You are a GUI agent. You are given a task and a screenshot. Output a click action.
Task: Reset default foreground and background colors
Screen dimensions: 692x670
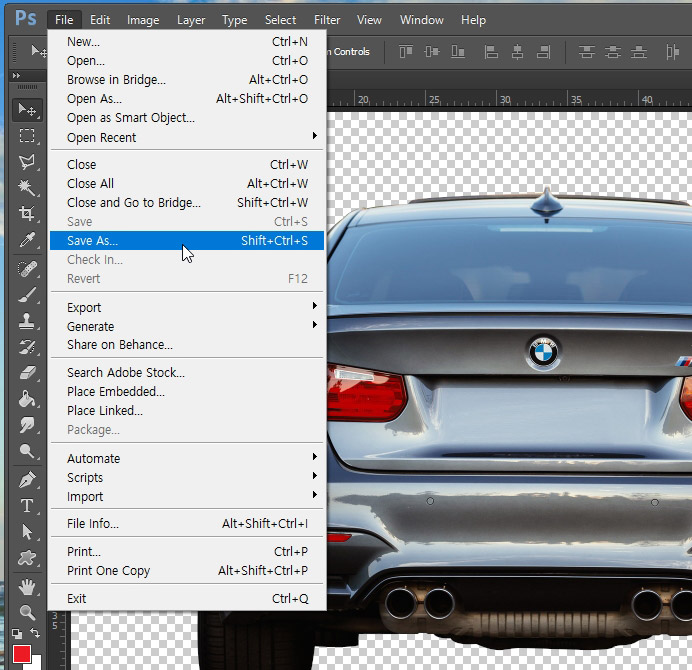click(17, 634)
